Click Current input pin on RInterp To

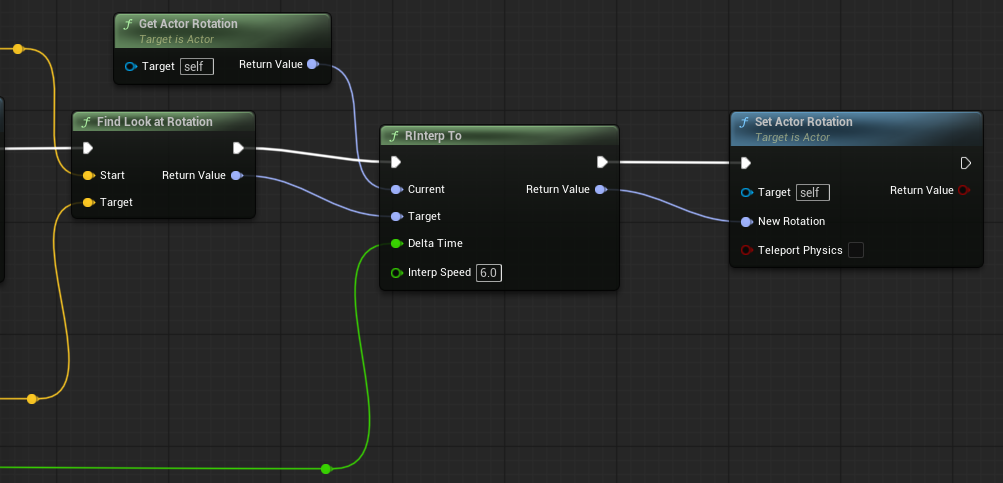[396, 189]
